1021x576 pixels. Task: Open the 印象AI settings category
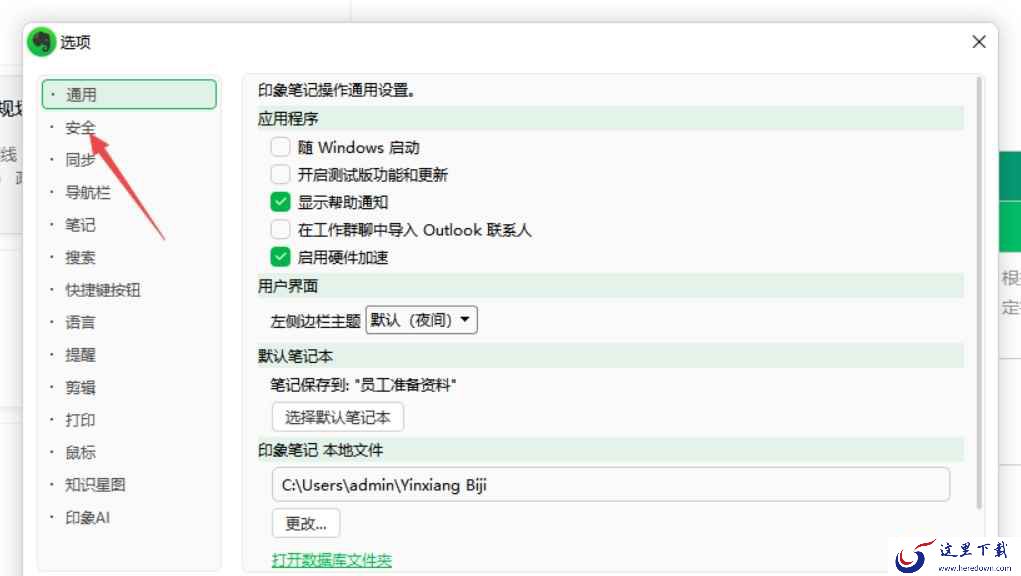(88, 517)
